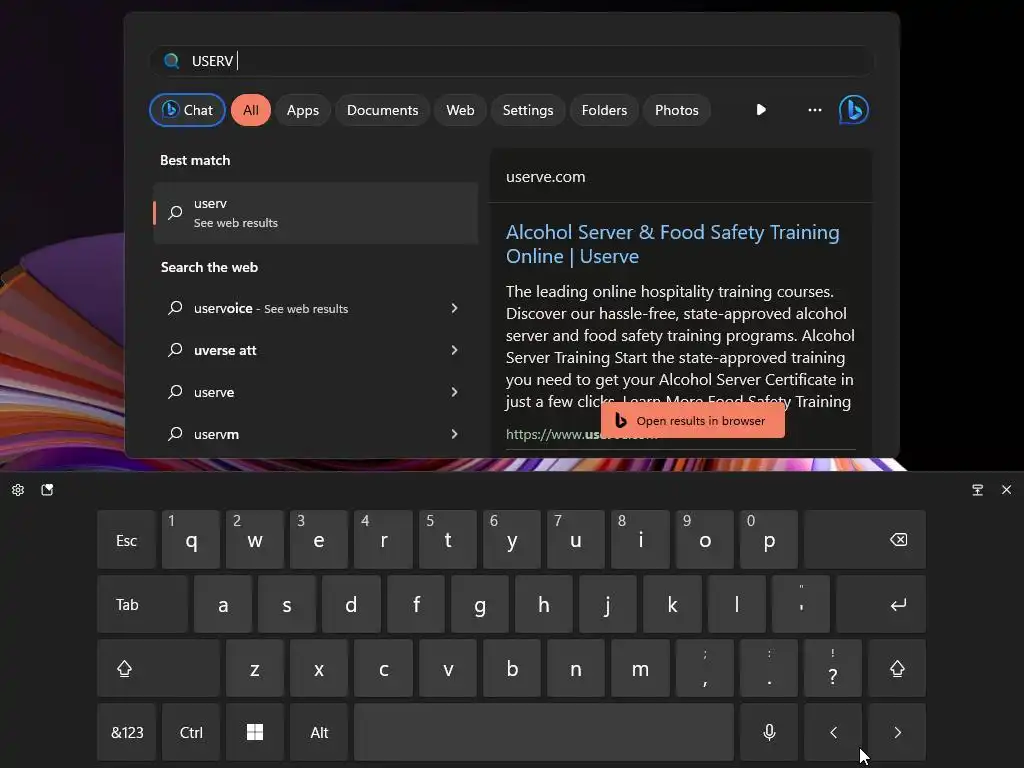
Task: Click the search box containing USERV
Action: 512,61
